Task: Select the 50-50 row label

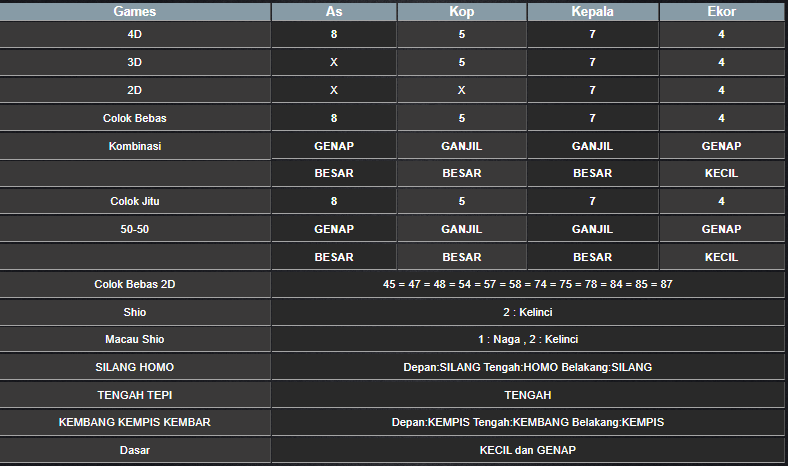Action: (x=135, y=229)
